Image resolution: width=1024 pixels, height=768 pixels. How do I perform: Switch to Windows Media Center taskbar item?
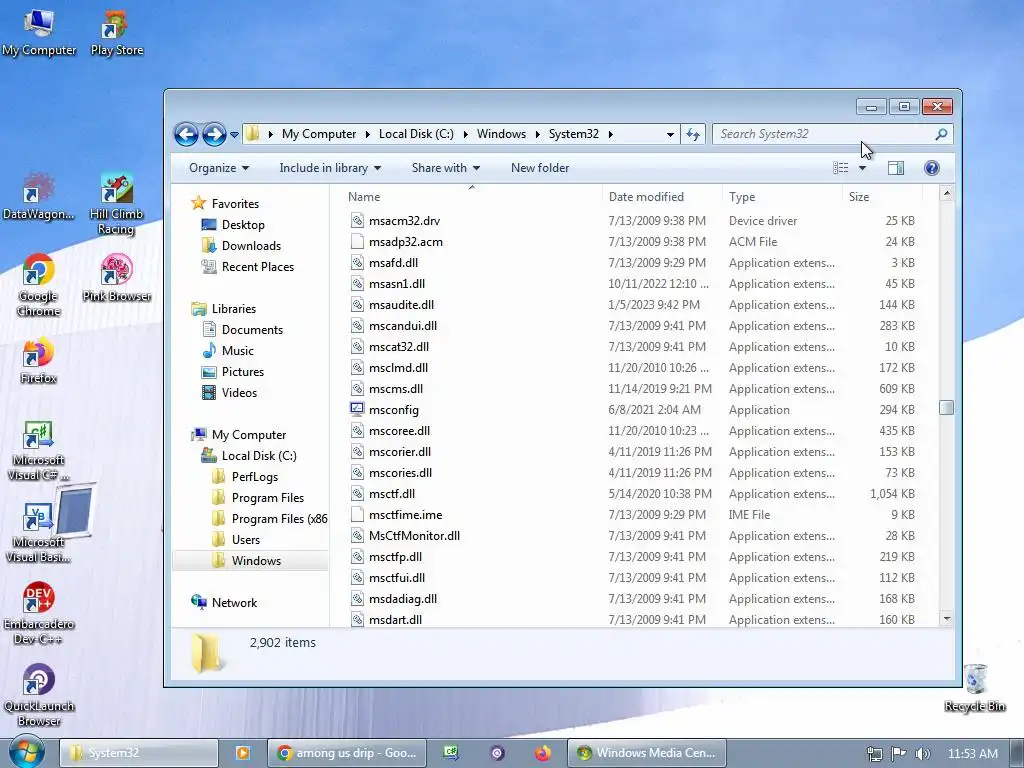[647, 753]
